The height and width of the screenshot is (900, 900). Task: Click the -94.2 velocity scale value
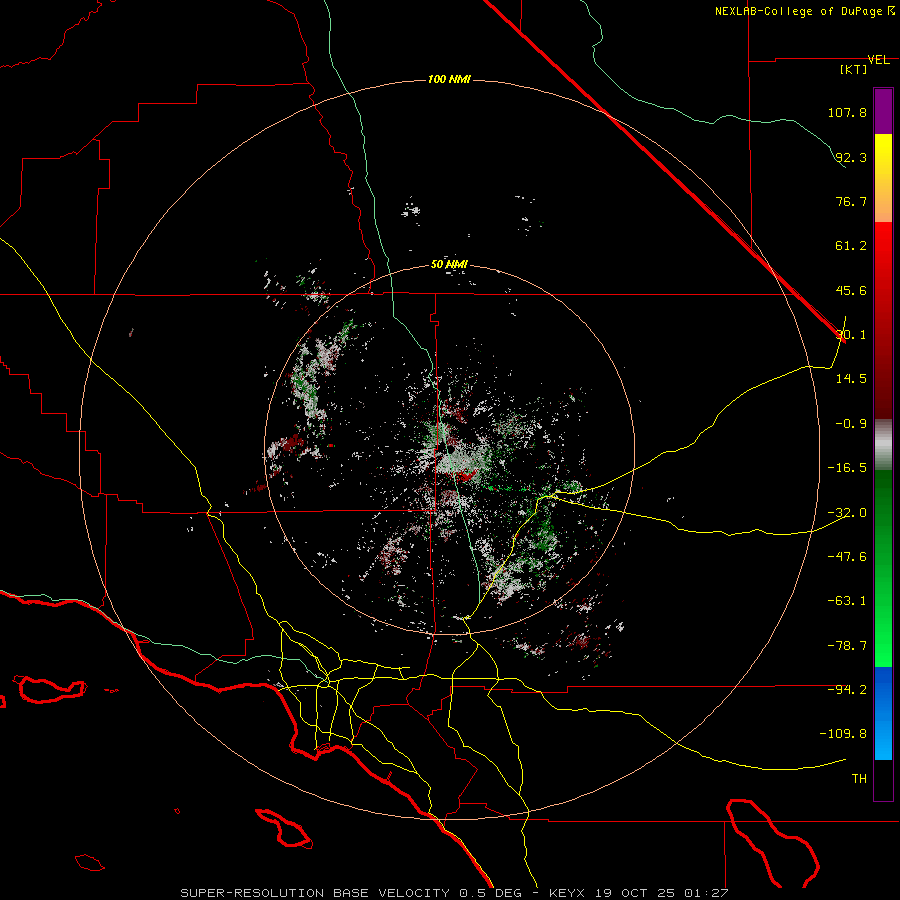[x=847, y=689]
